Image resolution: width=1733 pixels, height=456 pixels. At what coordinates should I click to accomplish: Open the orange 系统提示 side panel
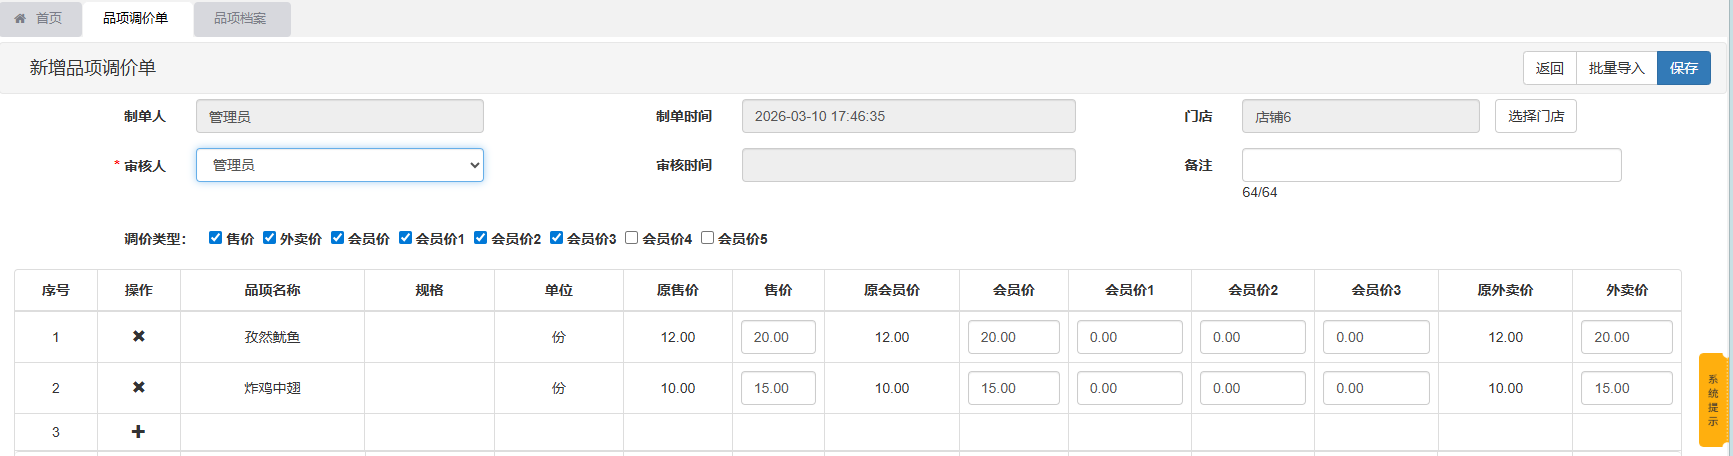point(1713,400)
